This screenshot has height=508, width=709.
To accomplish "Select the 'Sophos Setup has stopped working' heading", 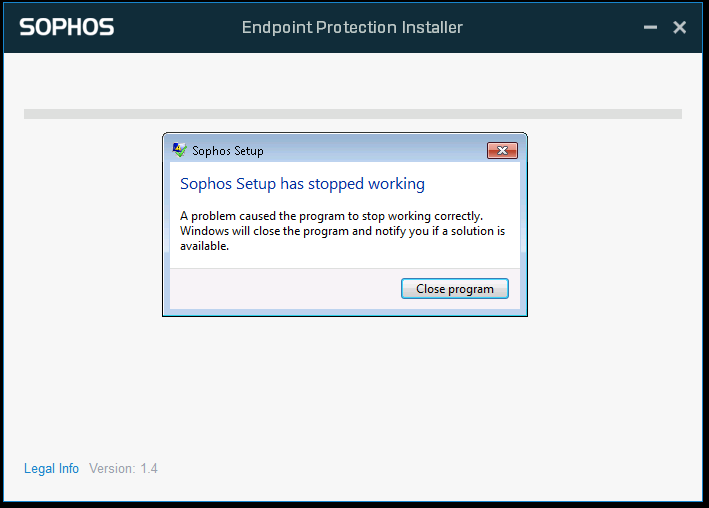I will [x=303, y=184].
